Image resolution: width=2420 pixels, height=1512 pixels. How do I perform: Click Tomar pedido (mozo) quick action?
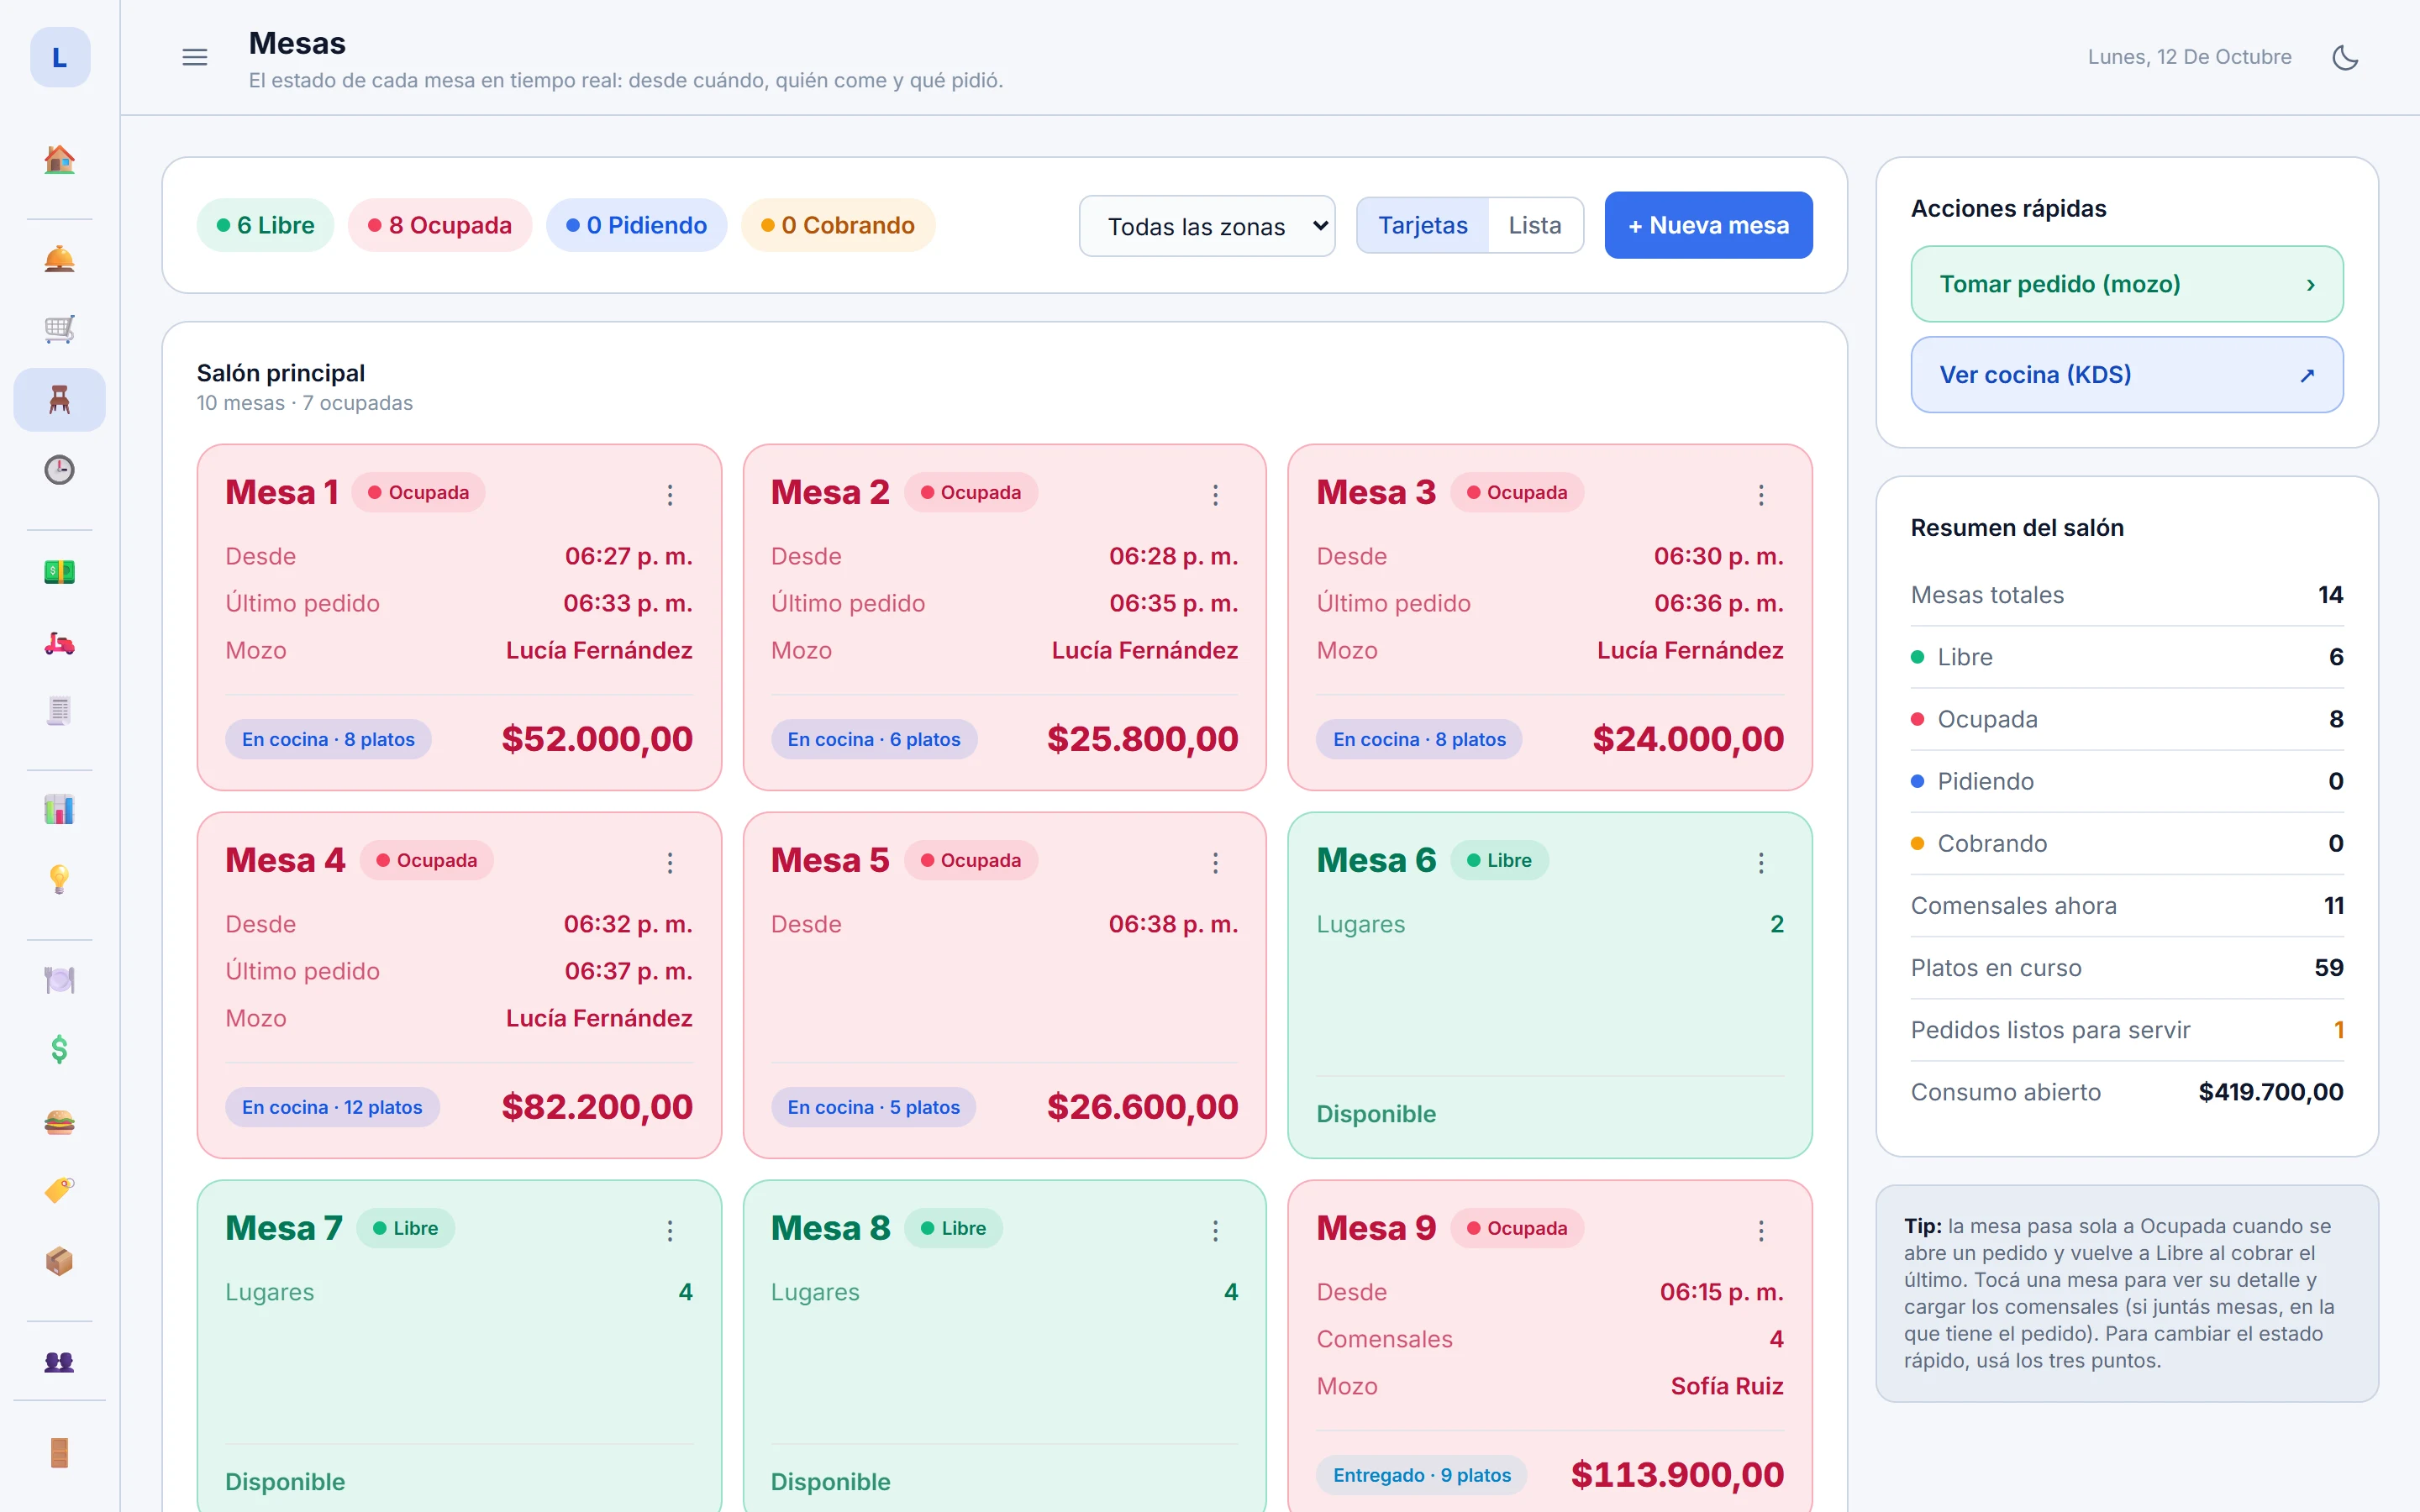(x=2127, y=284)
